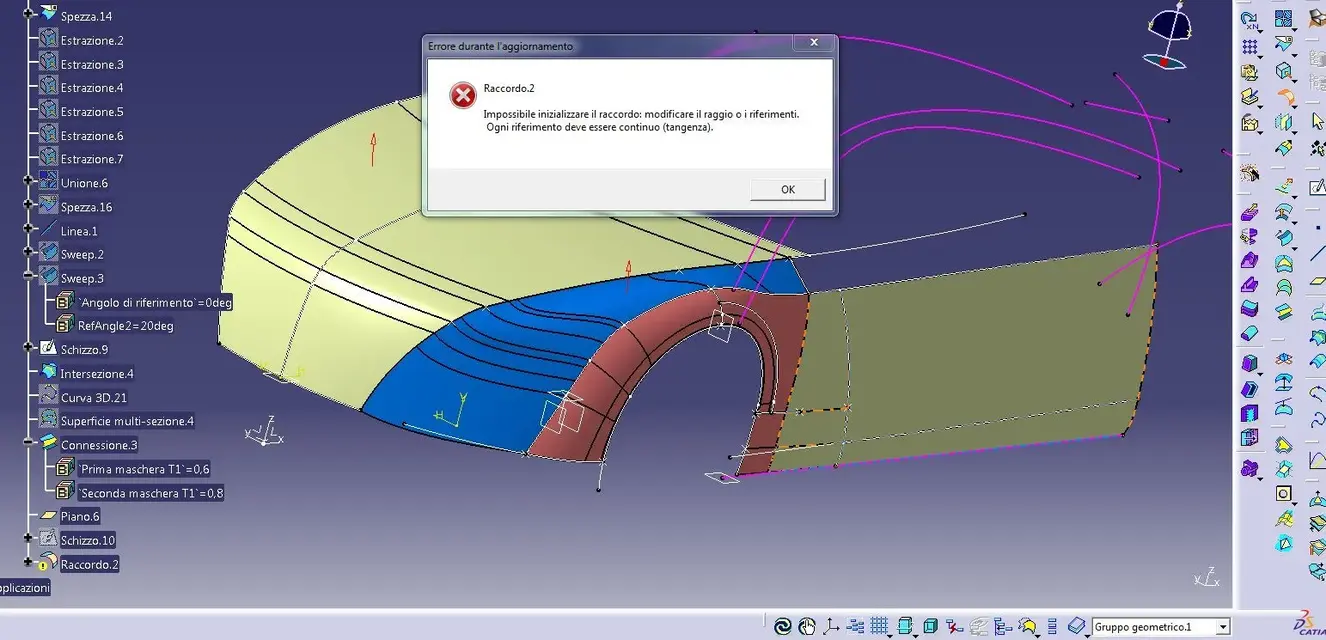Viewport: 1326px width, 640px height.
Task: Click the spiral update icon in bottom toolbar
Action: click(x=783, y=627)
